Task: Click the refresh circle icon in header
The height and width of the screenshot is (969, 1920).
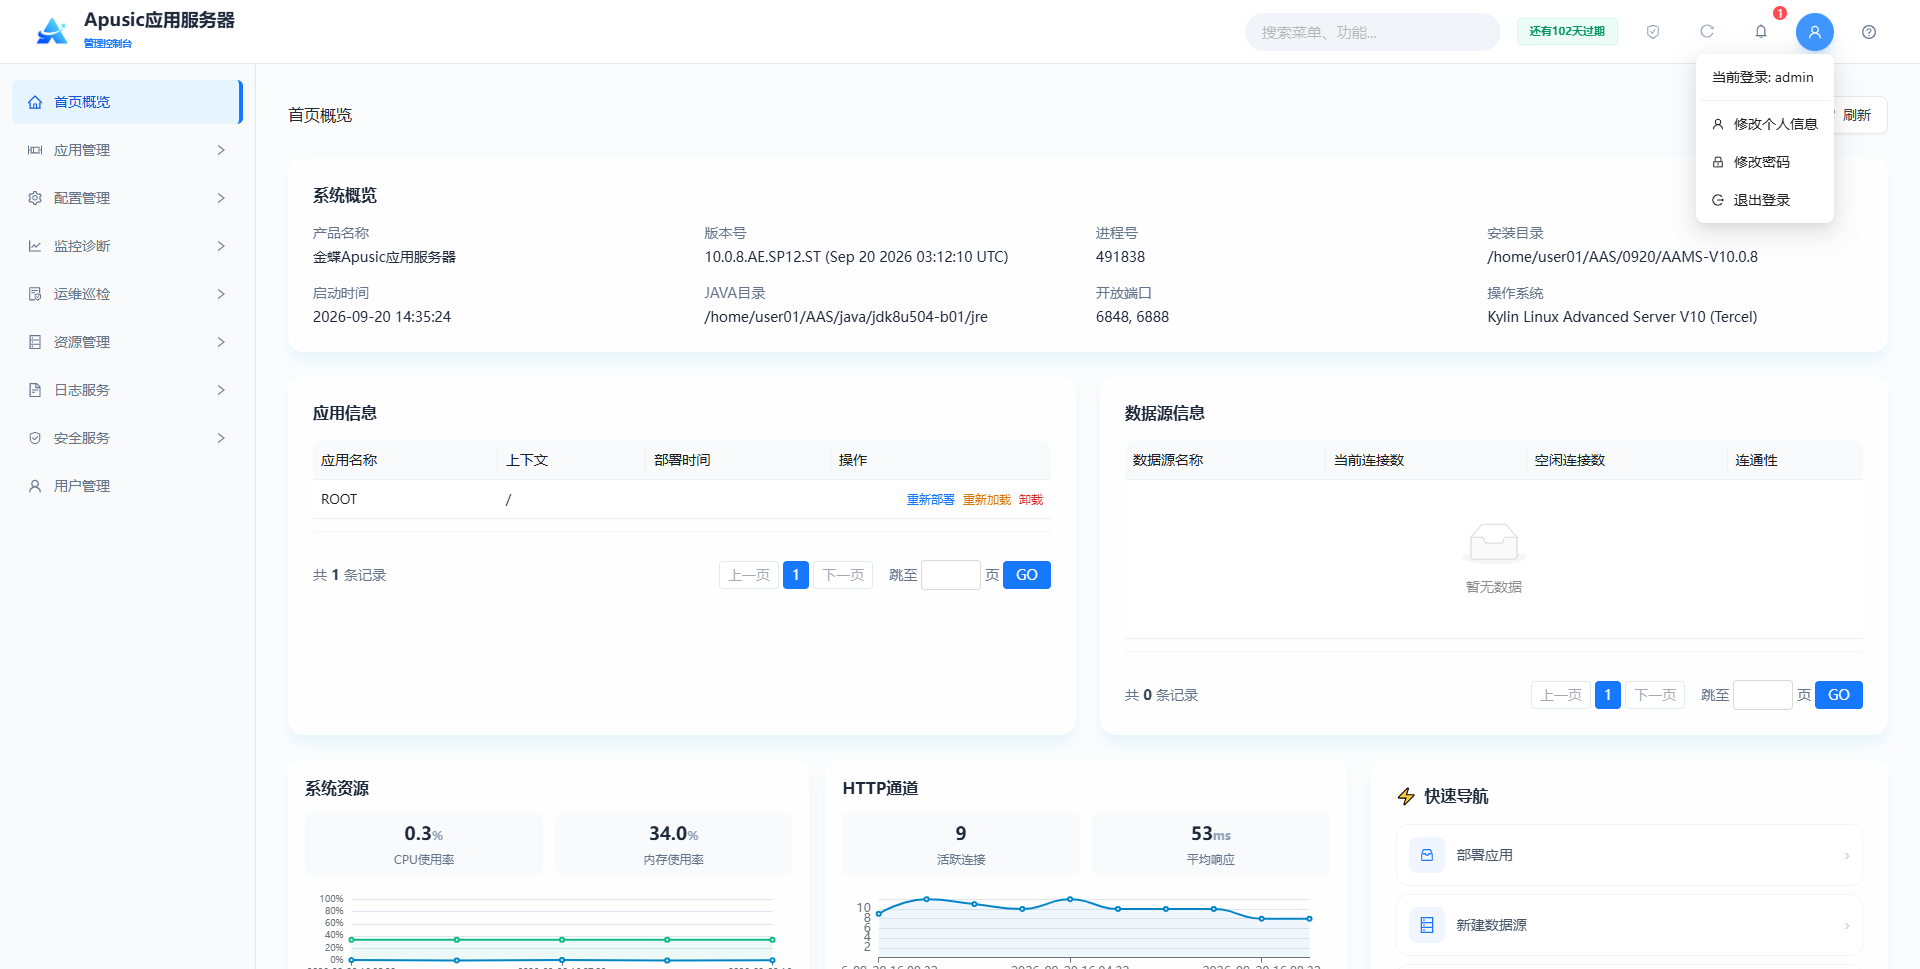Action: coord(1707,32)
